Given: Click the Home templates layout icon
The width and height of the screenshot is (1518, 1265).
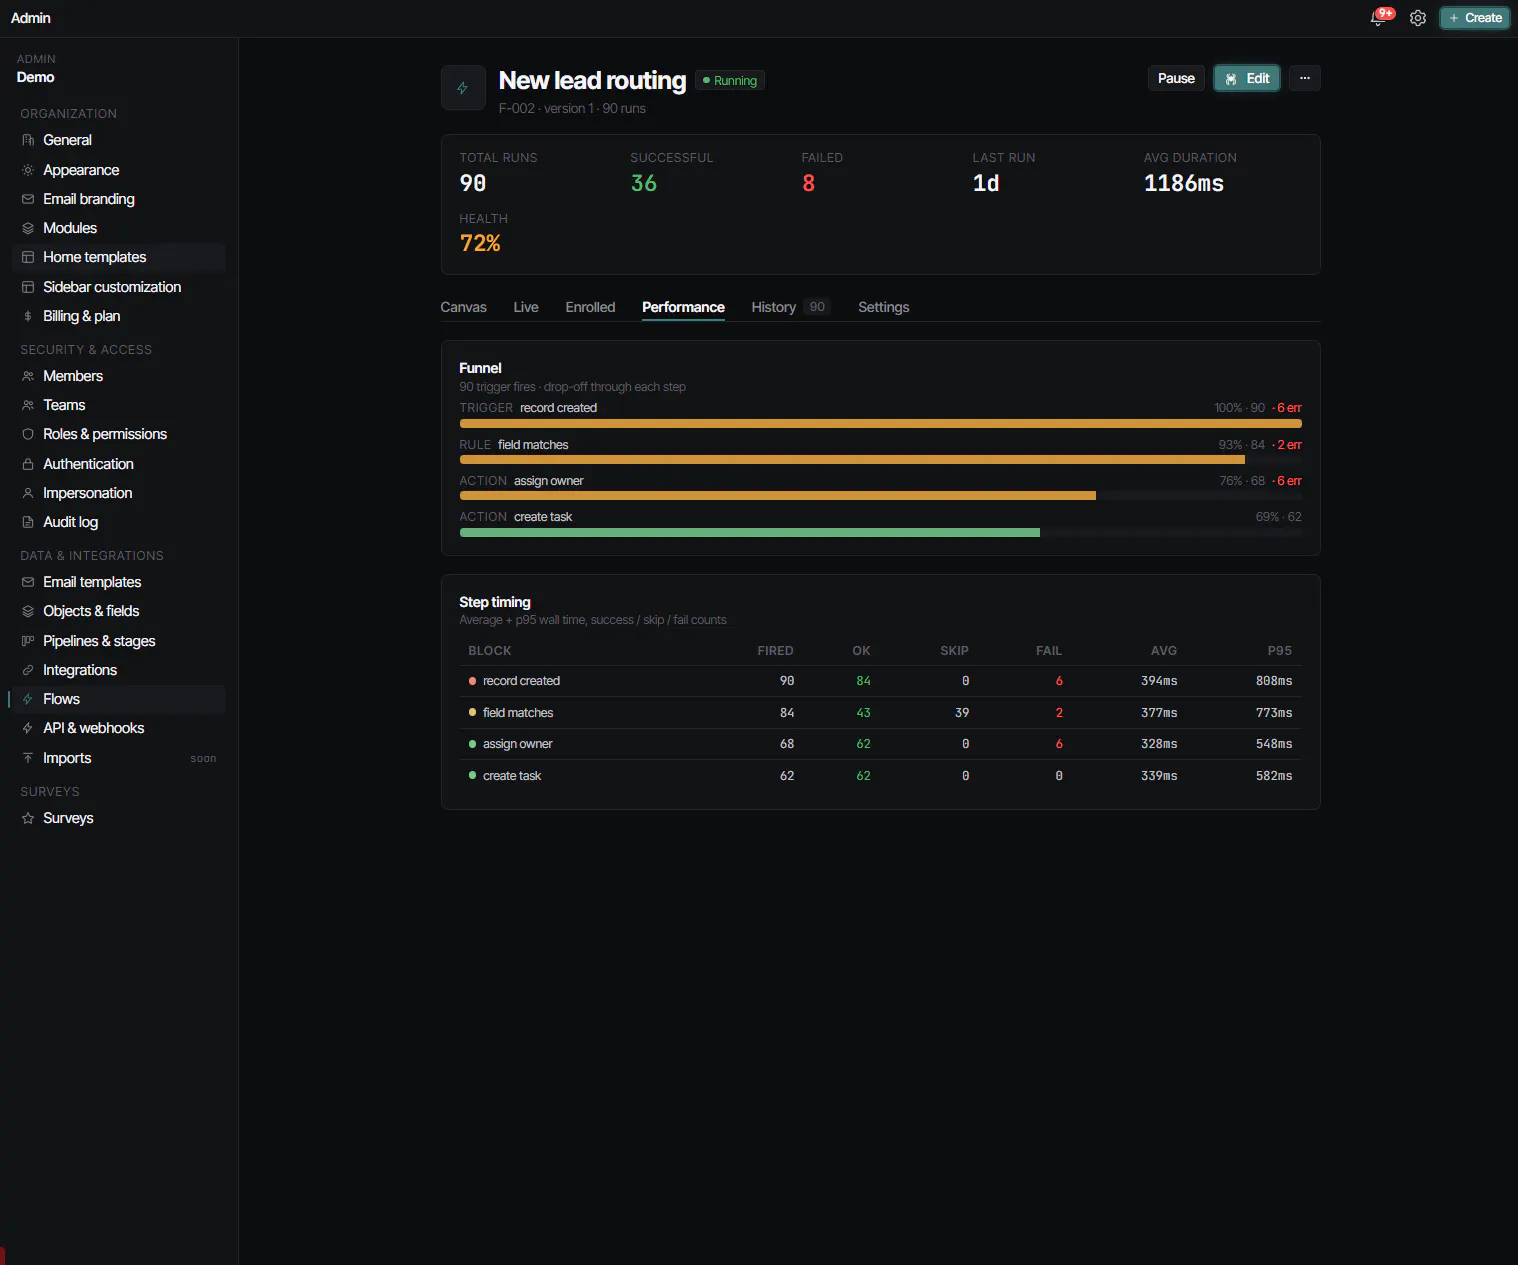Looking at the screenshot, I should [28, 257].
